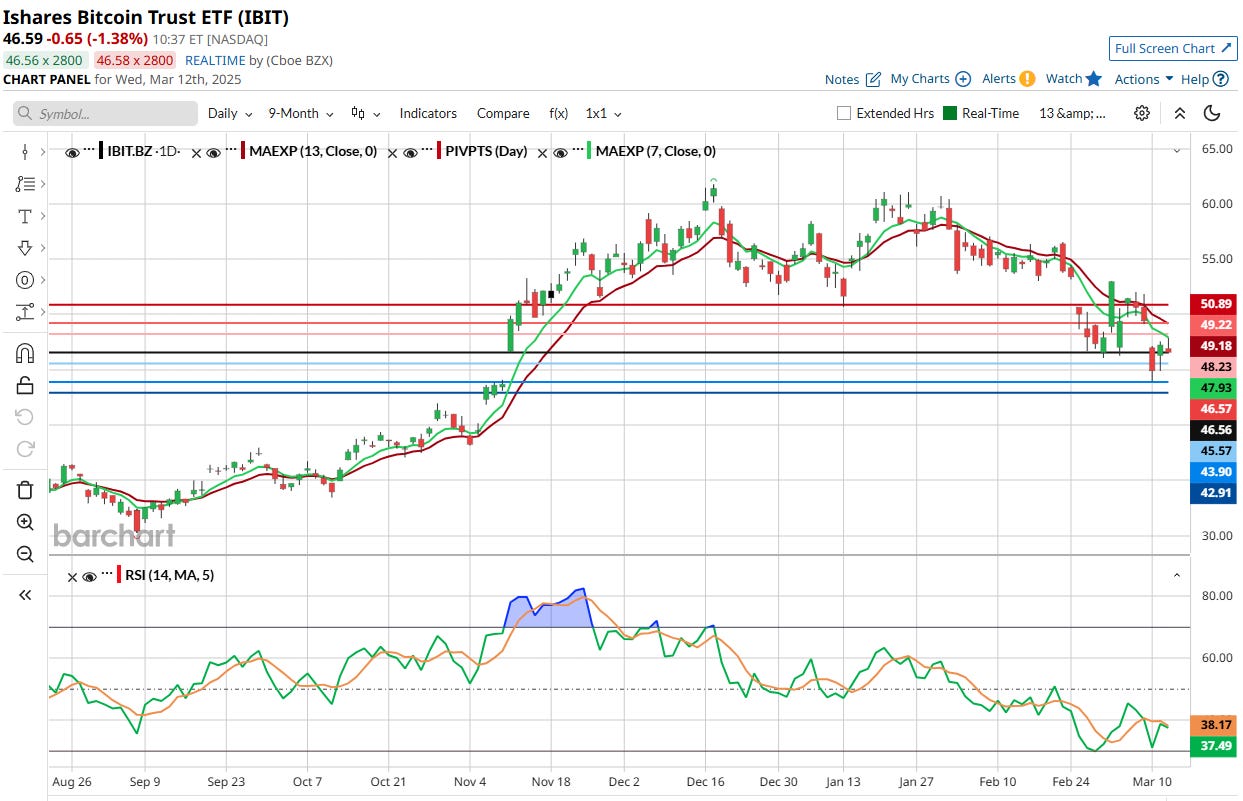This screenshot has width=1243, height=801.
Task: Hide the IBIT.BZ price series
Action: point(72,153)
